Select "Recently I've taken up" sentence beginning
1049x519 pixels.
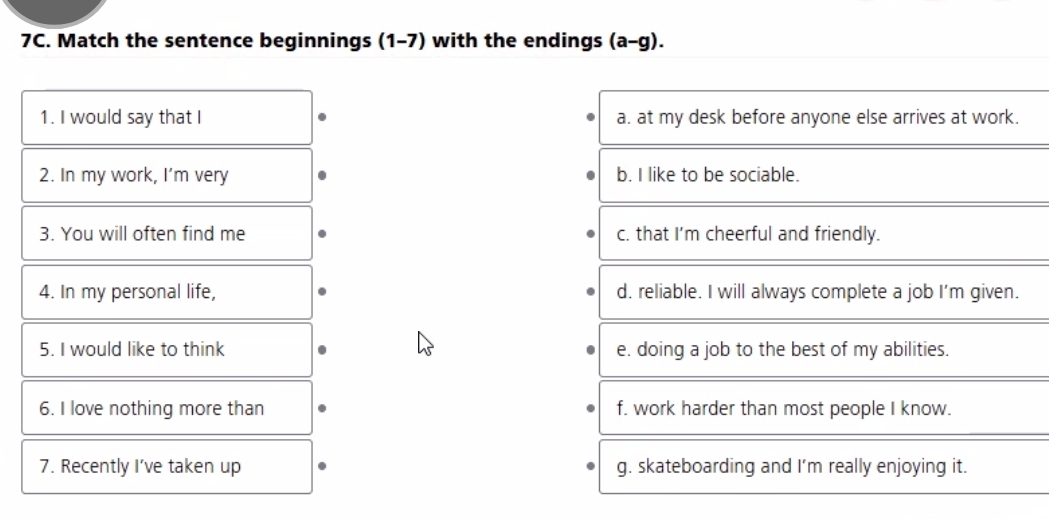(x=166, y=466)
